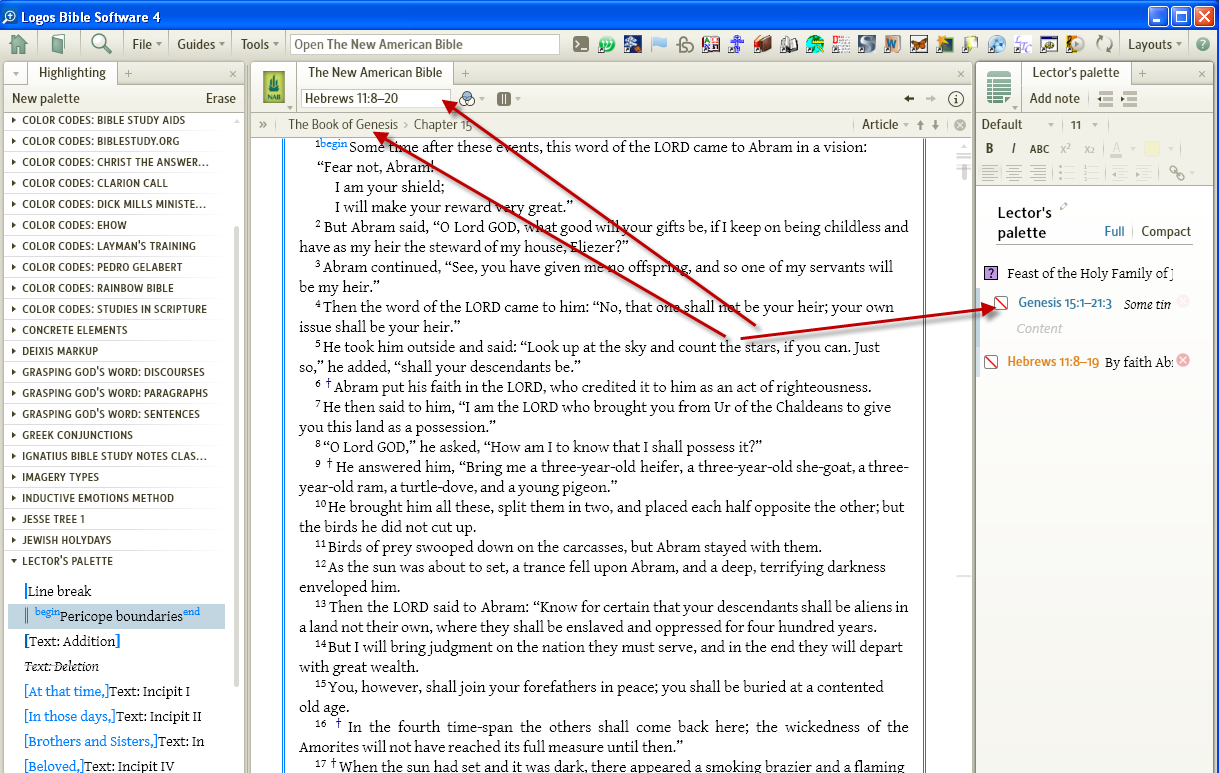Switch notes to Compact view

[1166, 231]
